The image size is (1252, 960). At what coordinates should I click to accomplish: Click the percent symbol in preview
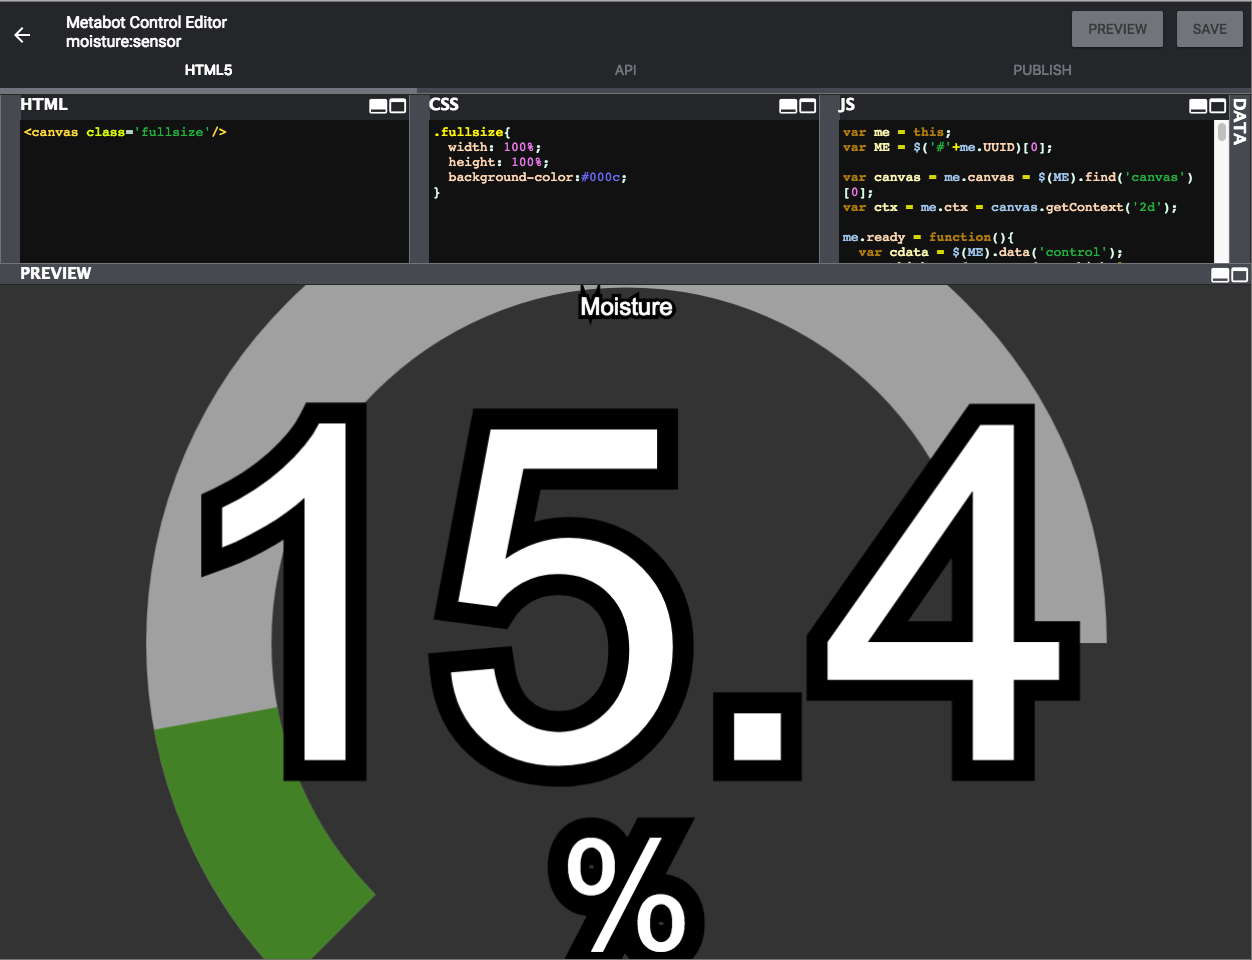(x=626, y=892)
